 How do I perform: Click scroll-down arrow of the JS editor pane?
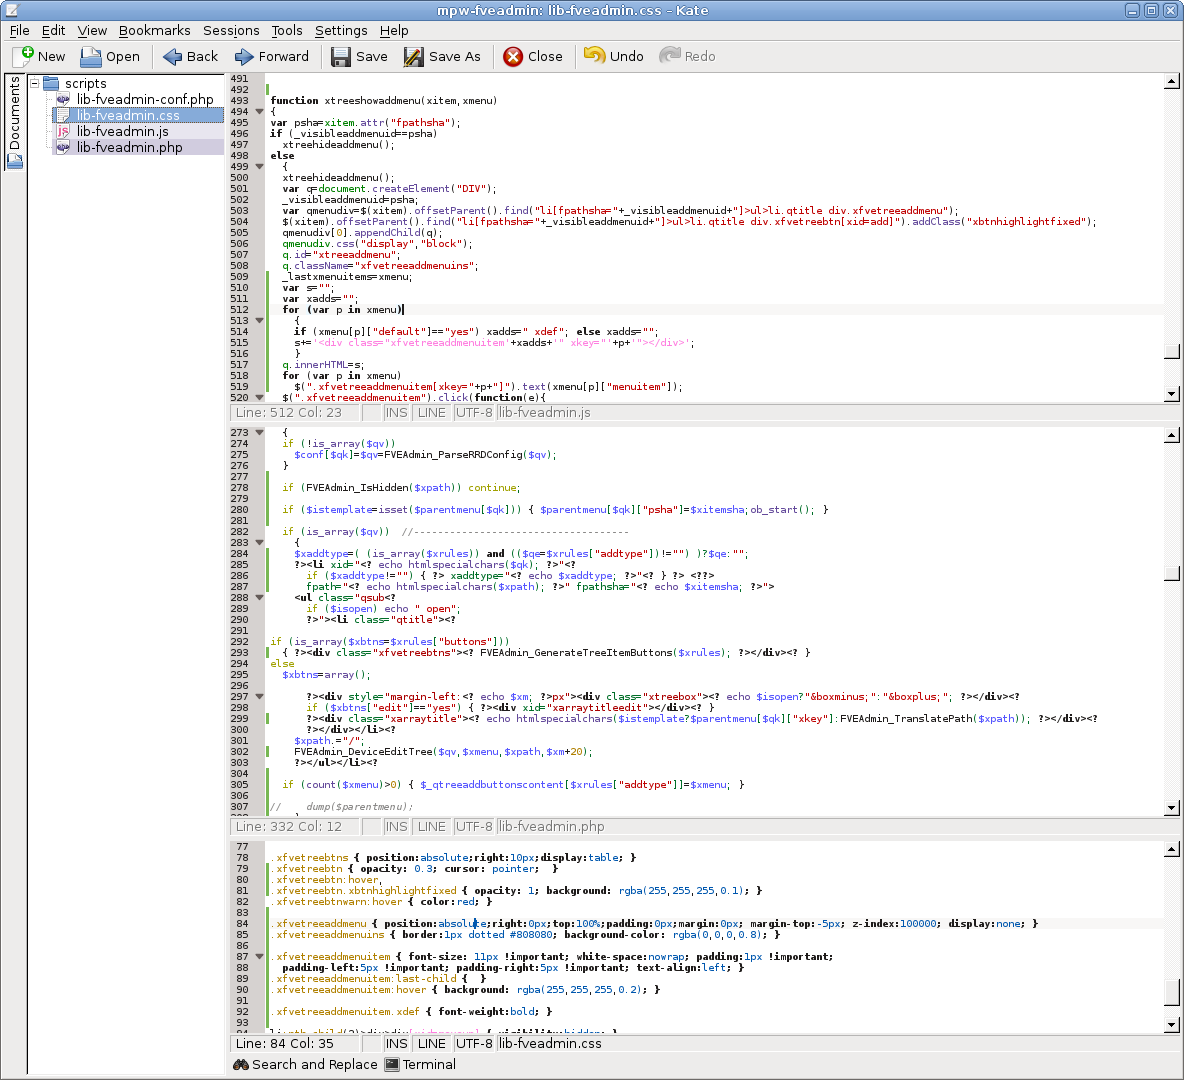coord(1172,393)
